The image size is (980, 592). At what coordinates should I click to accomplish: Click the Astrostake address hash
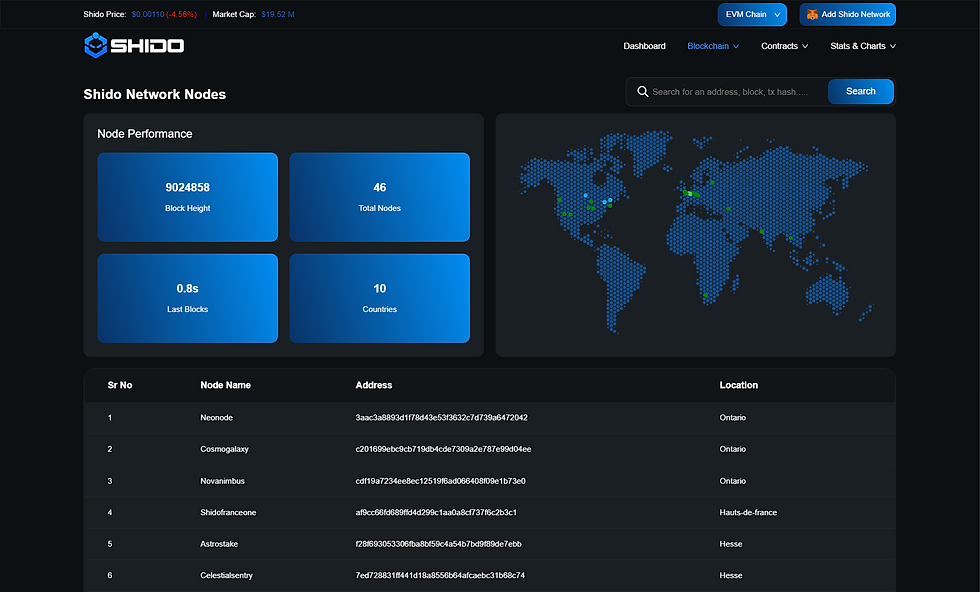(438, 544)
